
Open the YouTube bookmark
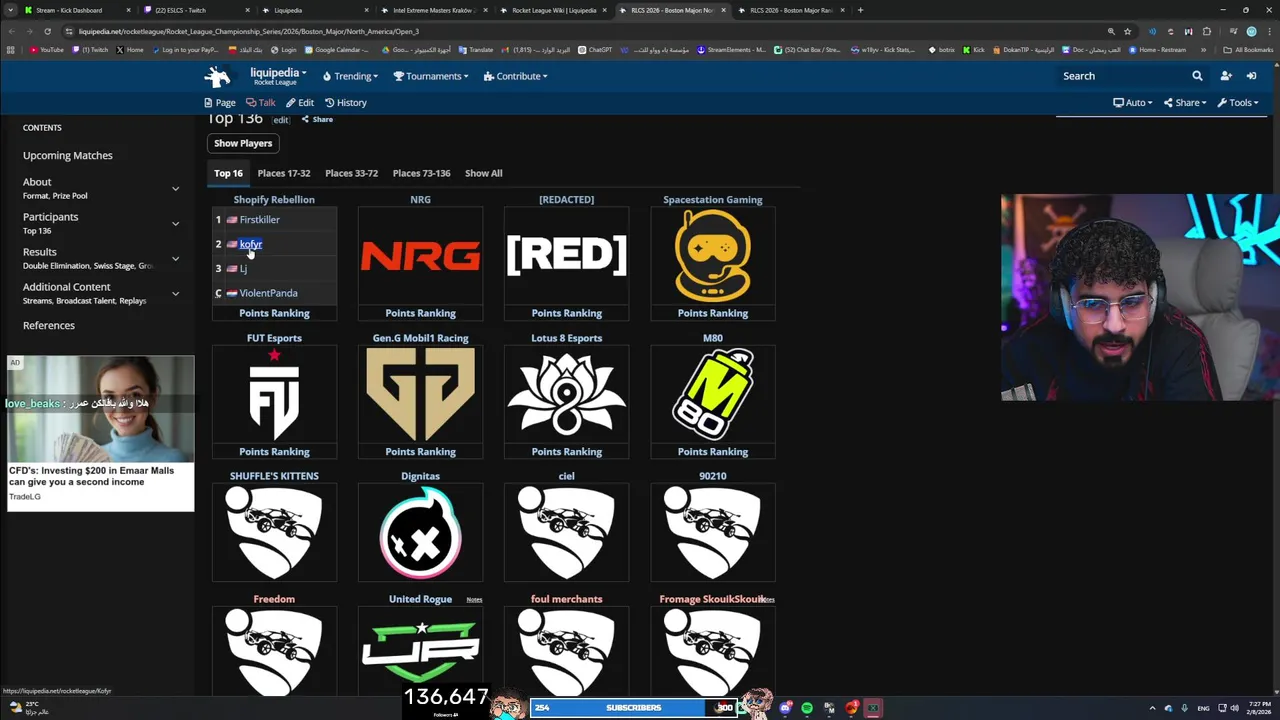tap(47, 50)
